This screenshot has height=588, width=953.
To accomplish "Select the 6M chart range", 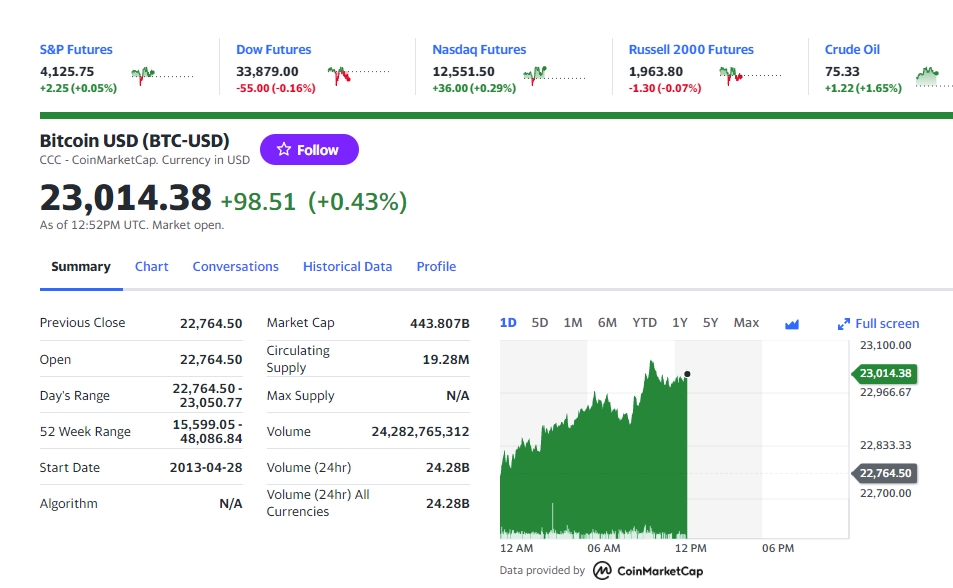I will 607,323.
